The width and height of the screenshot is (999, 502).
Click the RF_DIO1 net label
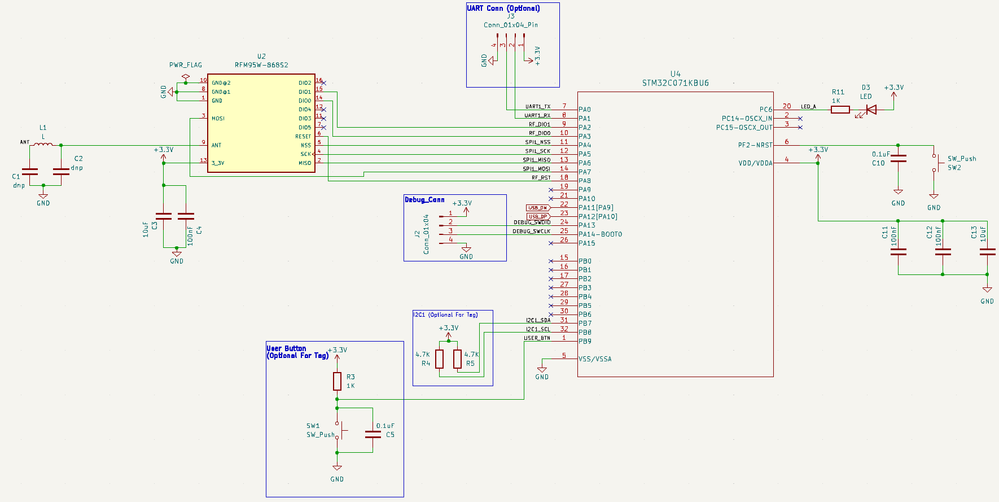point(540,124)
